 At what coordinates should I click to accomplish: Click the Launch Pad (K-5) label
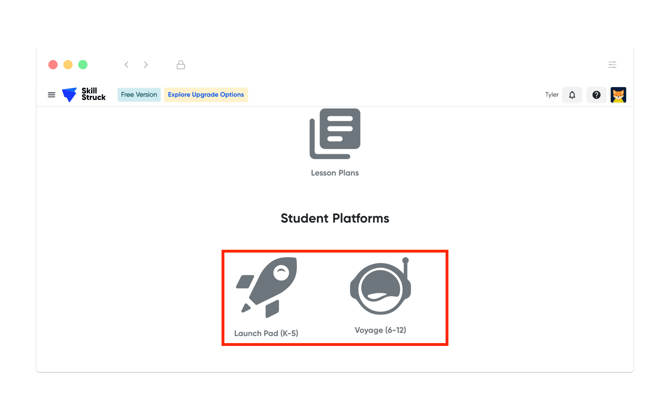pos(266,333)
